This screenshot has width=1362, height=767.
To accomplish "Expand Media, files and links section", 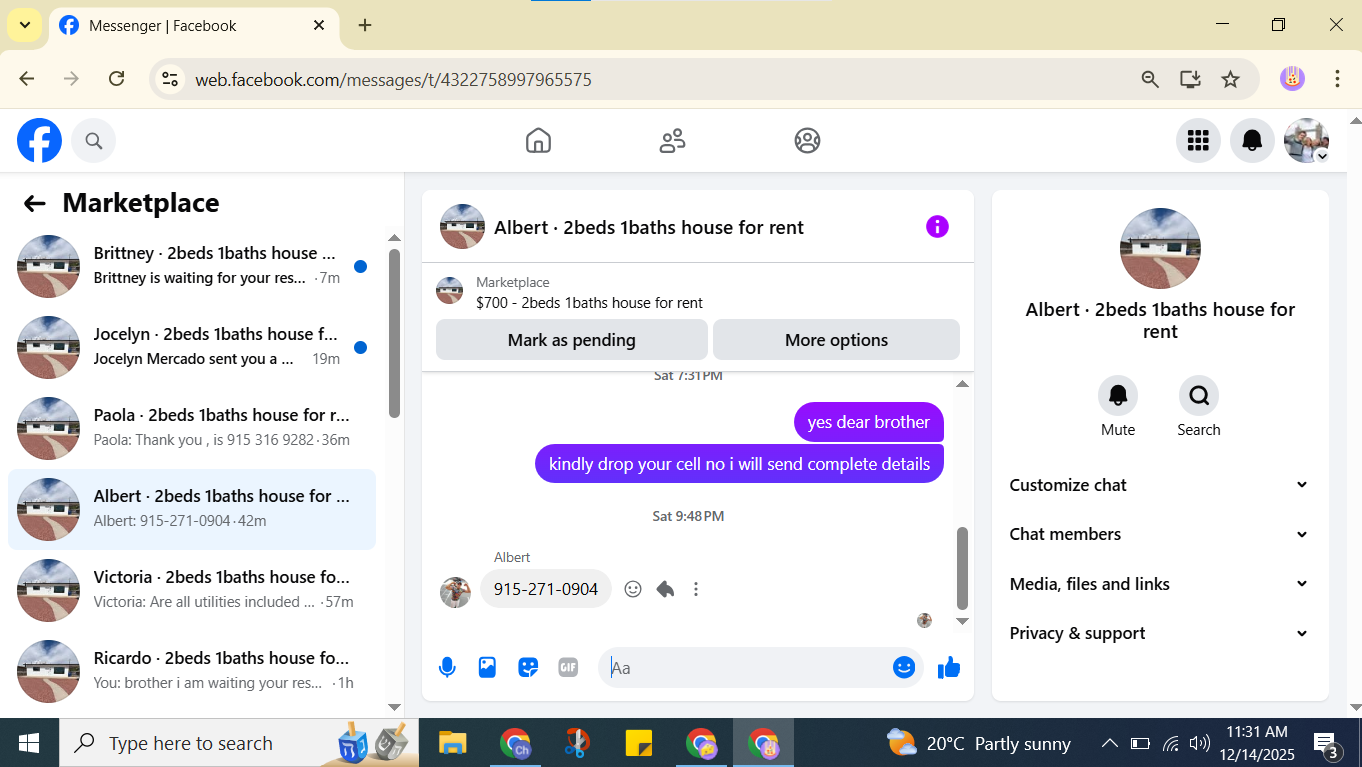I will pyautogui.click(x=1160, y=584).
